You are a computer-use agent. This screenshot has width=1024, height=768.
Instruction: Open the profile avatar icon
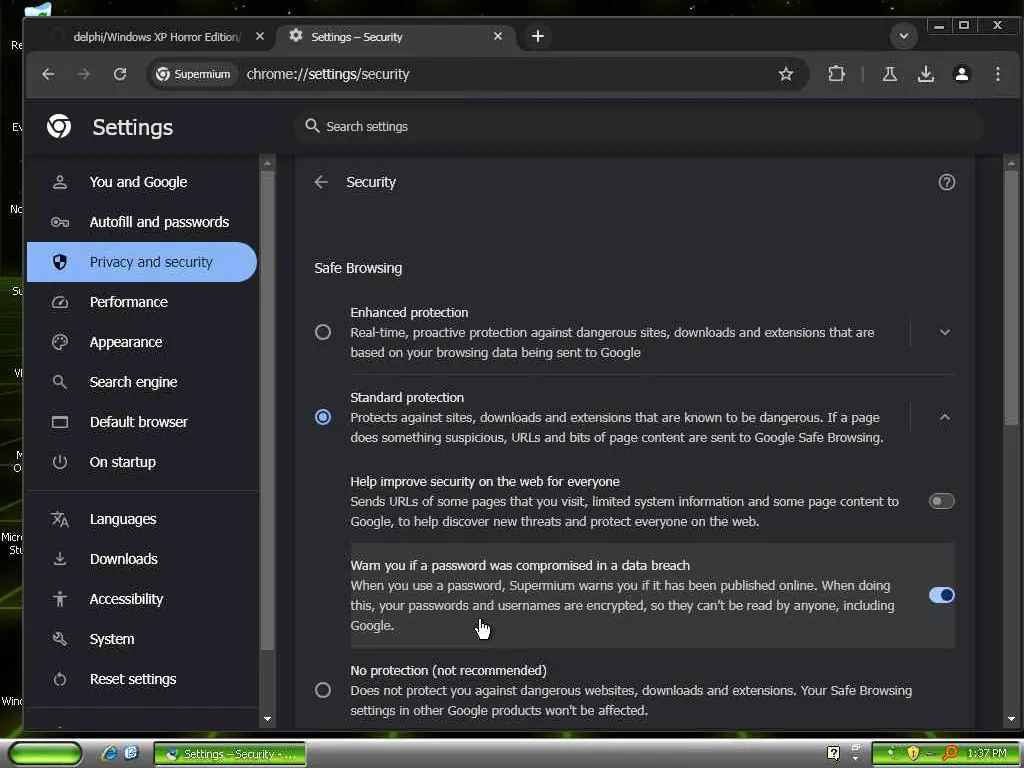pyautogui.click(x=961, y=74)
